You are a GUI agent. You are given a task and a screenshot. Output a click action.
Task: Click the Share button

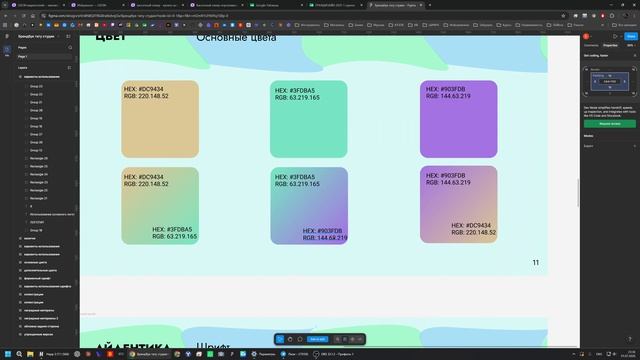(631, 36)
